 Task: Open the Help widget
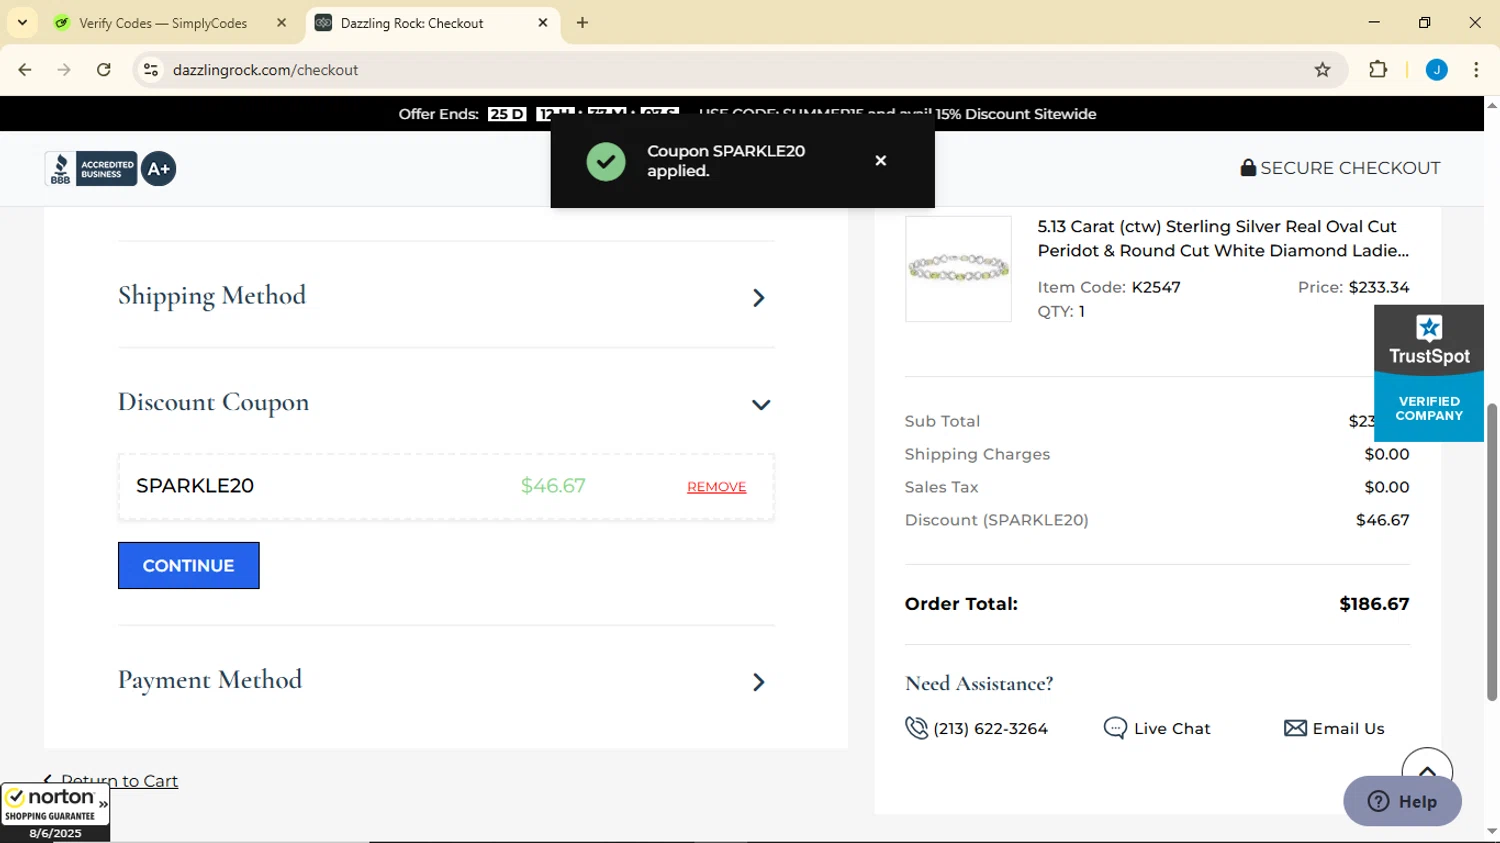coord(1402,801)
